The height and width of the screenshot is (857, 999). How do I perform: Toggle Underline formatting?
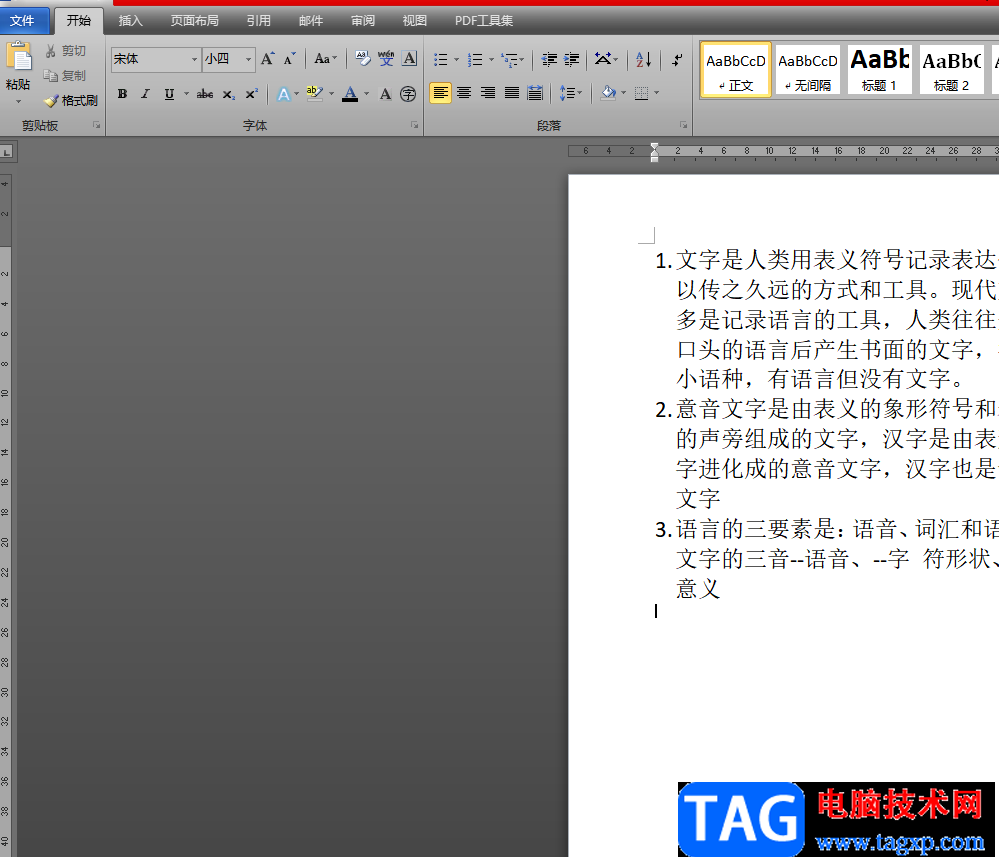click(169, 94)
